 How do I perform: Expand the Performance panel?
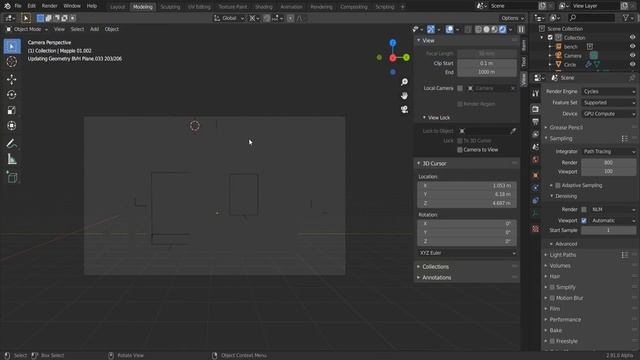click(x=565, y=320)
